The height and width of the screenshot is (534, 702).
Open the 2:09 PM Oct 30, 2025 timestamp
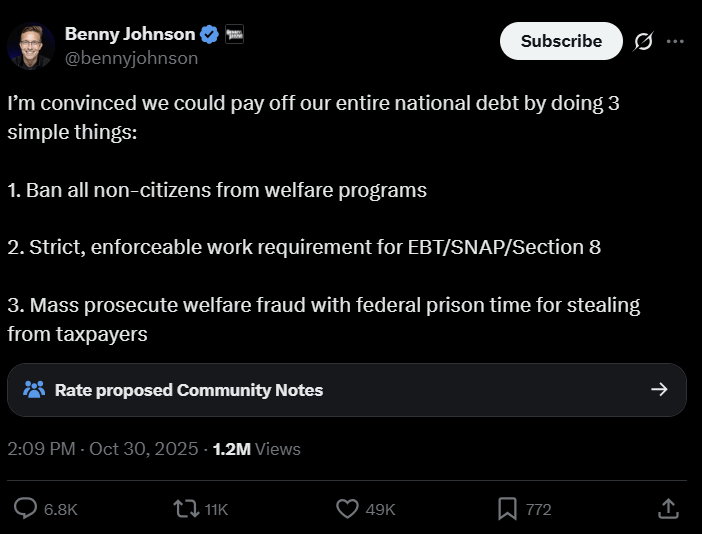click(x=104, y=449)
